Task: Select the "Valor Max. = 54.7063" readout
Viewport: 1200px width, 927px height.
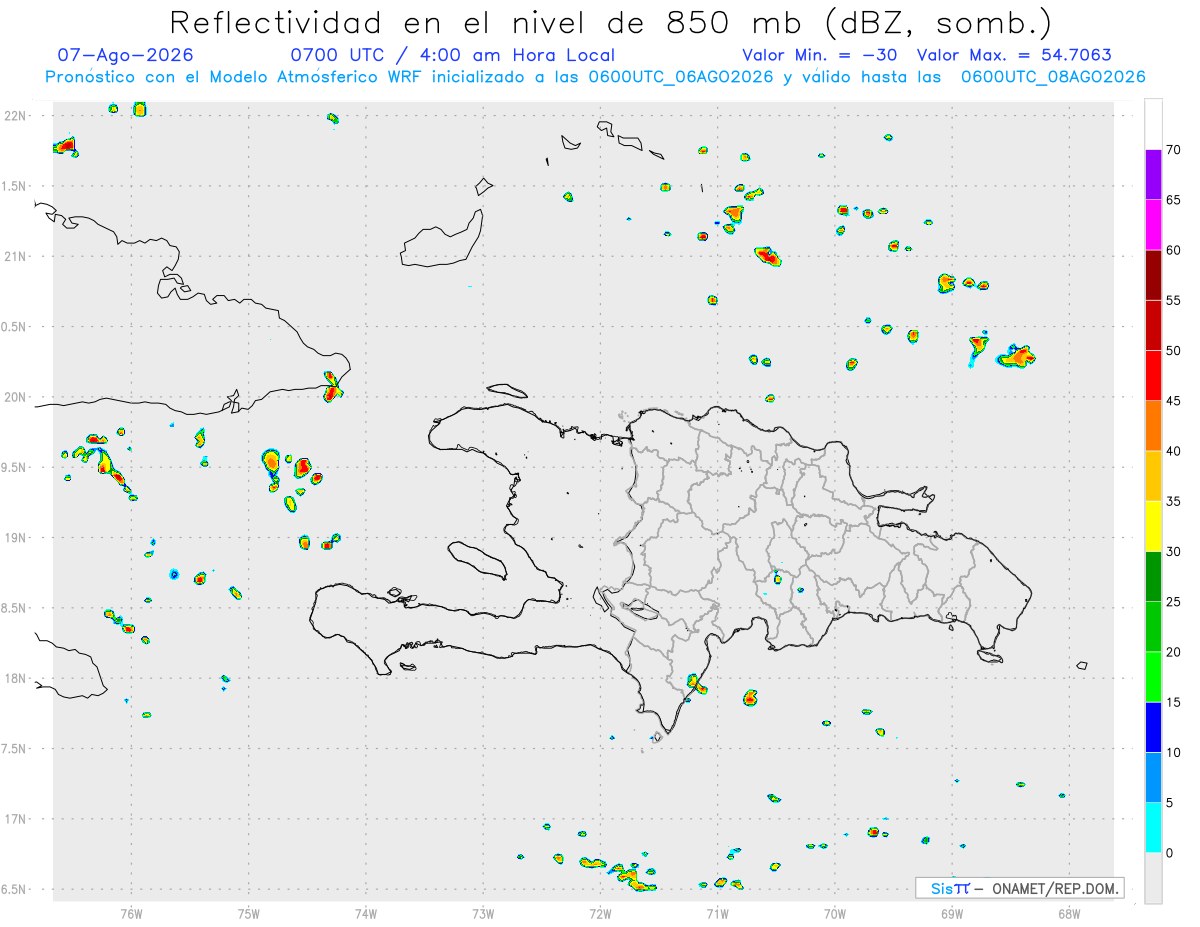Action: tap(1014, 55)
